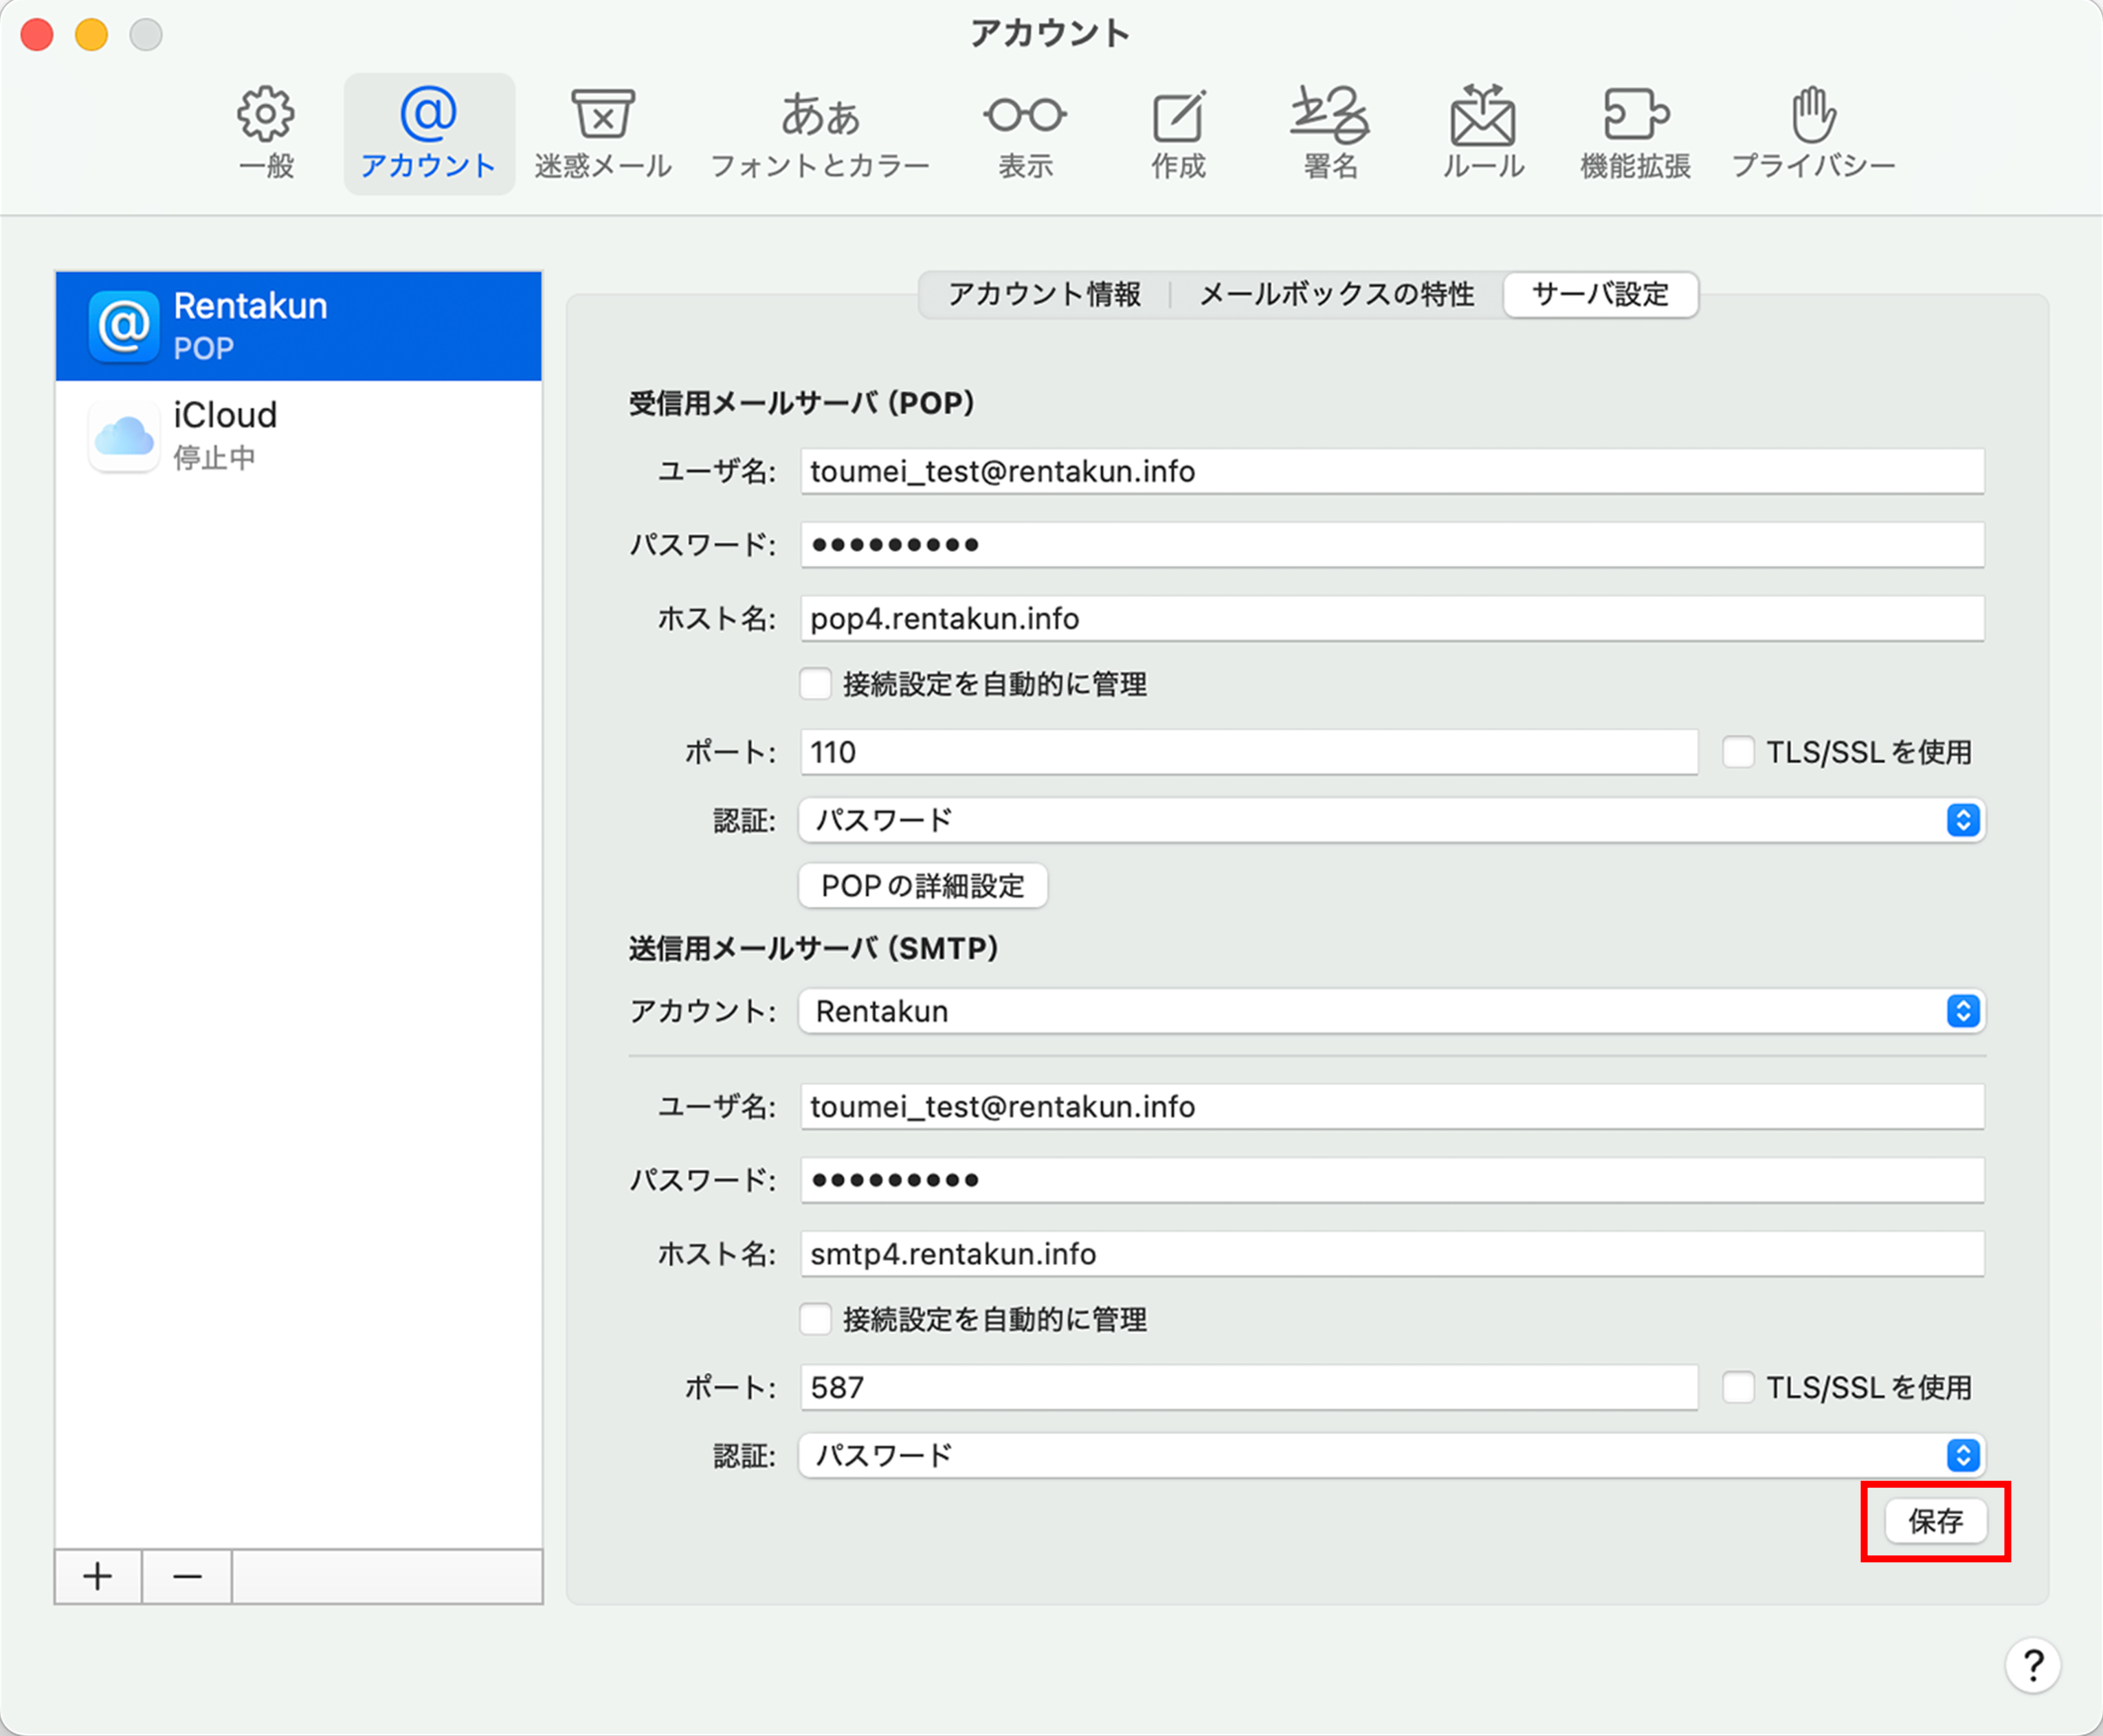Enable TLS/SSL for SMTP port 587

tap(1738, 1387)
